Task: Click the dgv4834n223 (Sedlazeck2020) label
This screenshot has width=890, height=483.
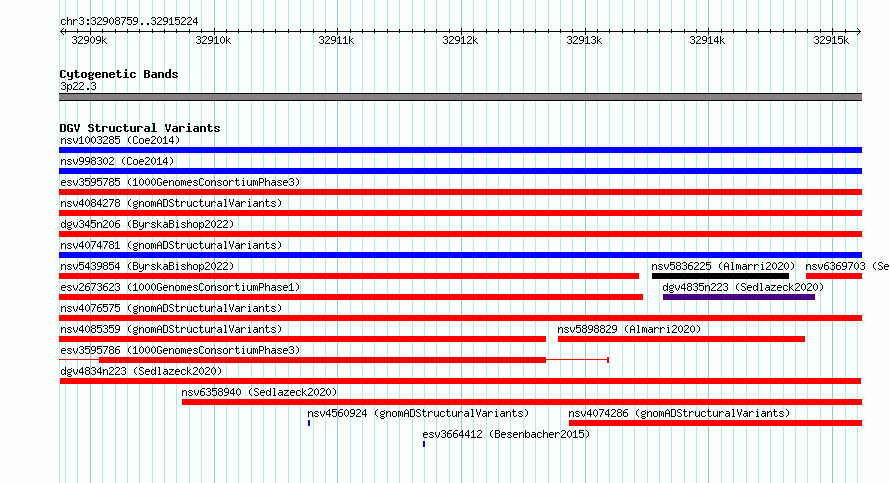Action: point(141,371)
